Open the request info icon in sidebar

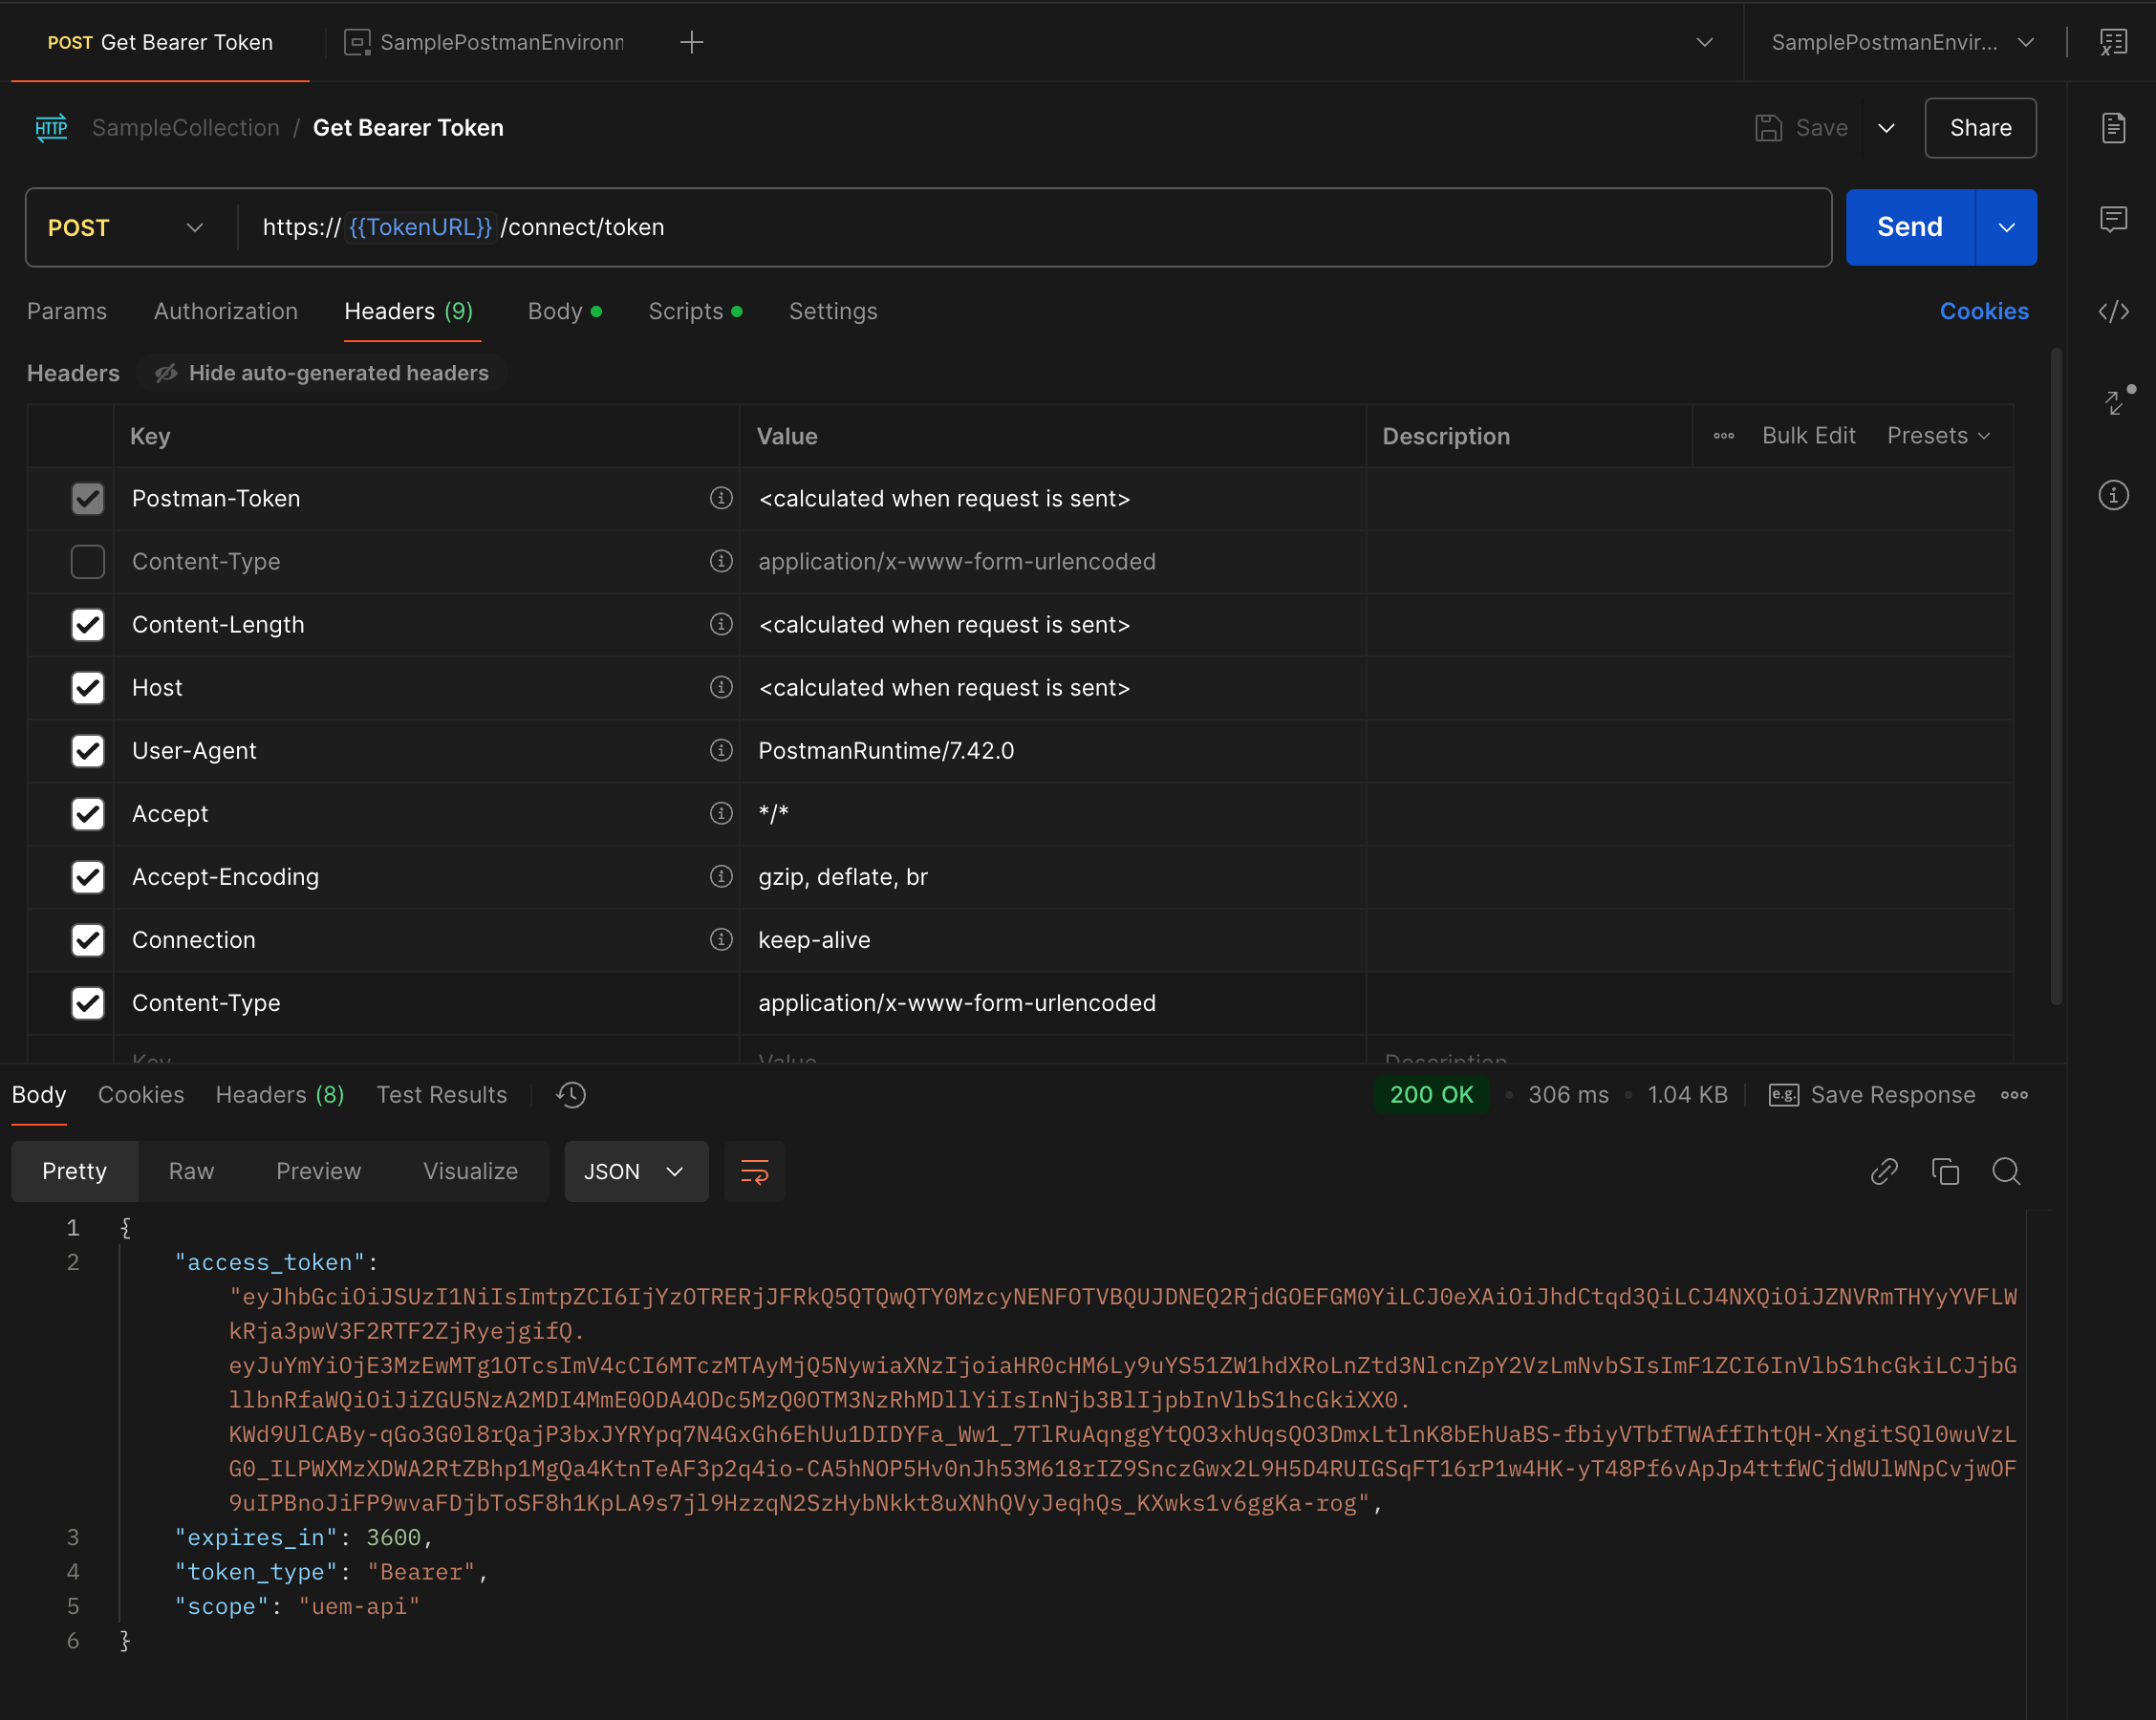[x=2113, y=495]
